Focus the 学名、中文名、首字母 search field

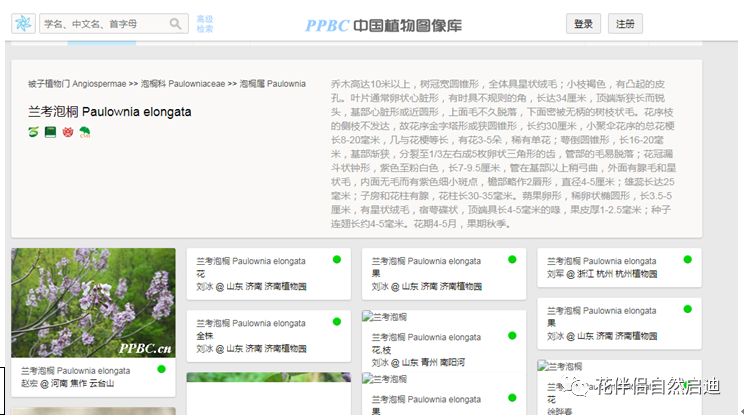[x=114, y=24]
